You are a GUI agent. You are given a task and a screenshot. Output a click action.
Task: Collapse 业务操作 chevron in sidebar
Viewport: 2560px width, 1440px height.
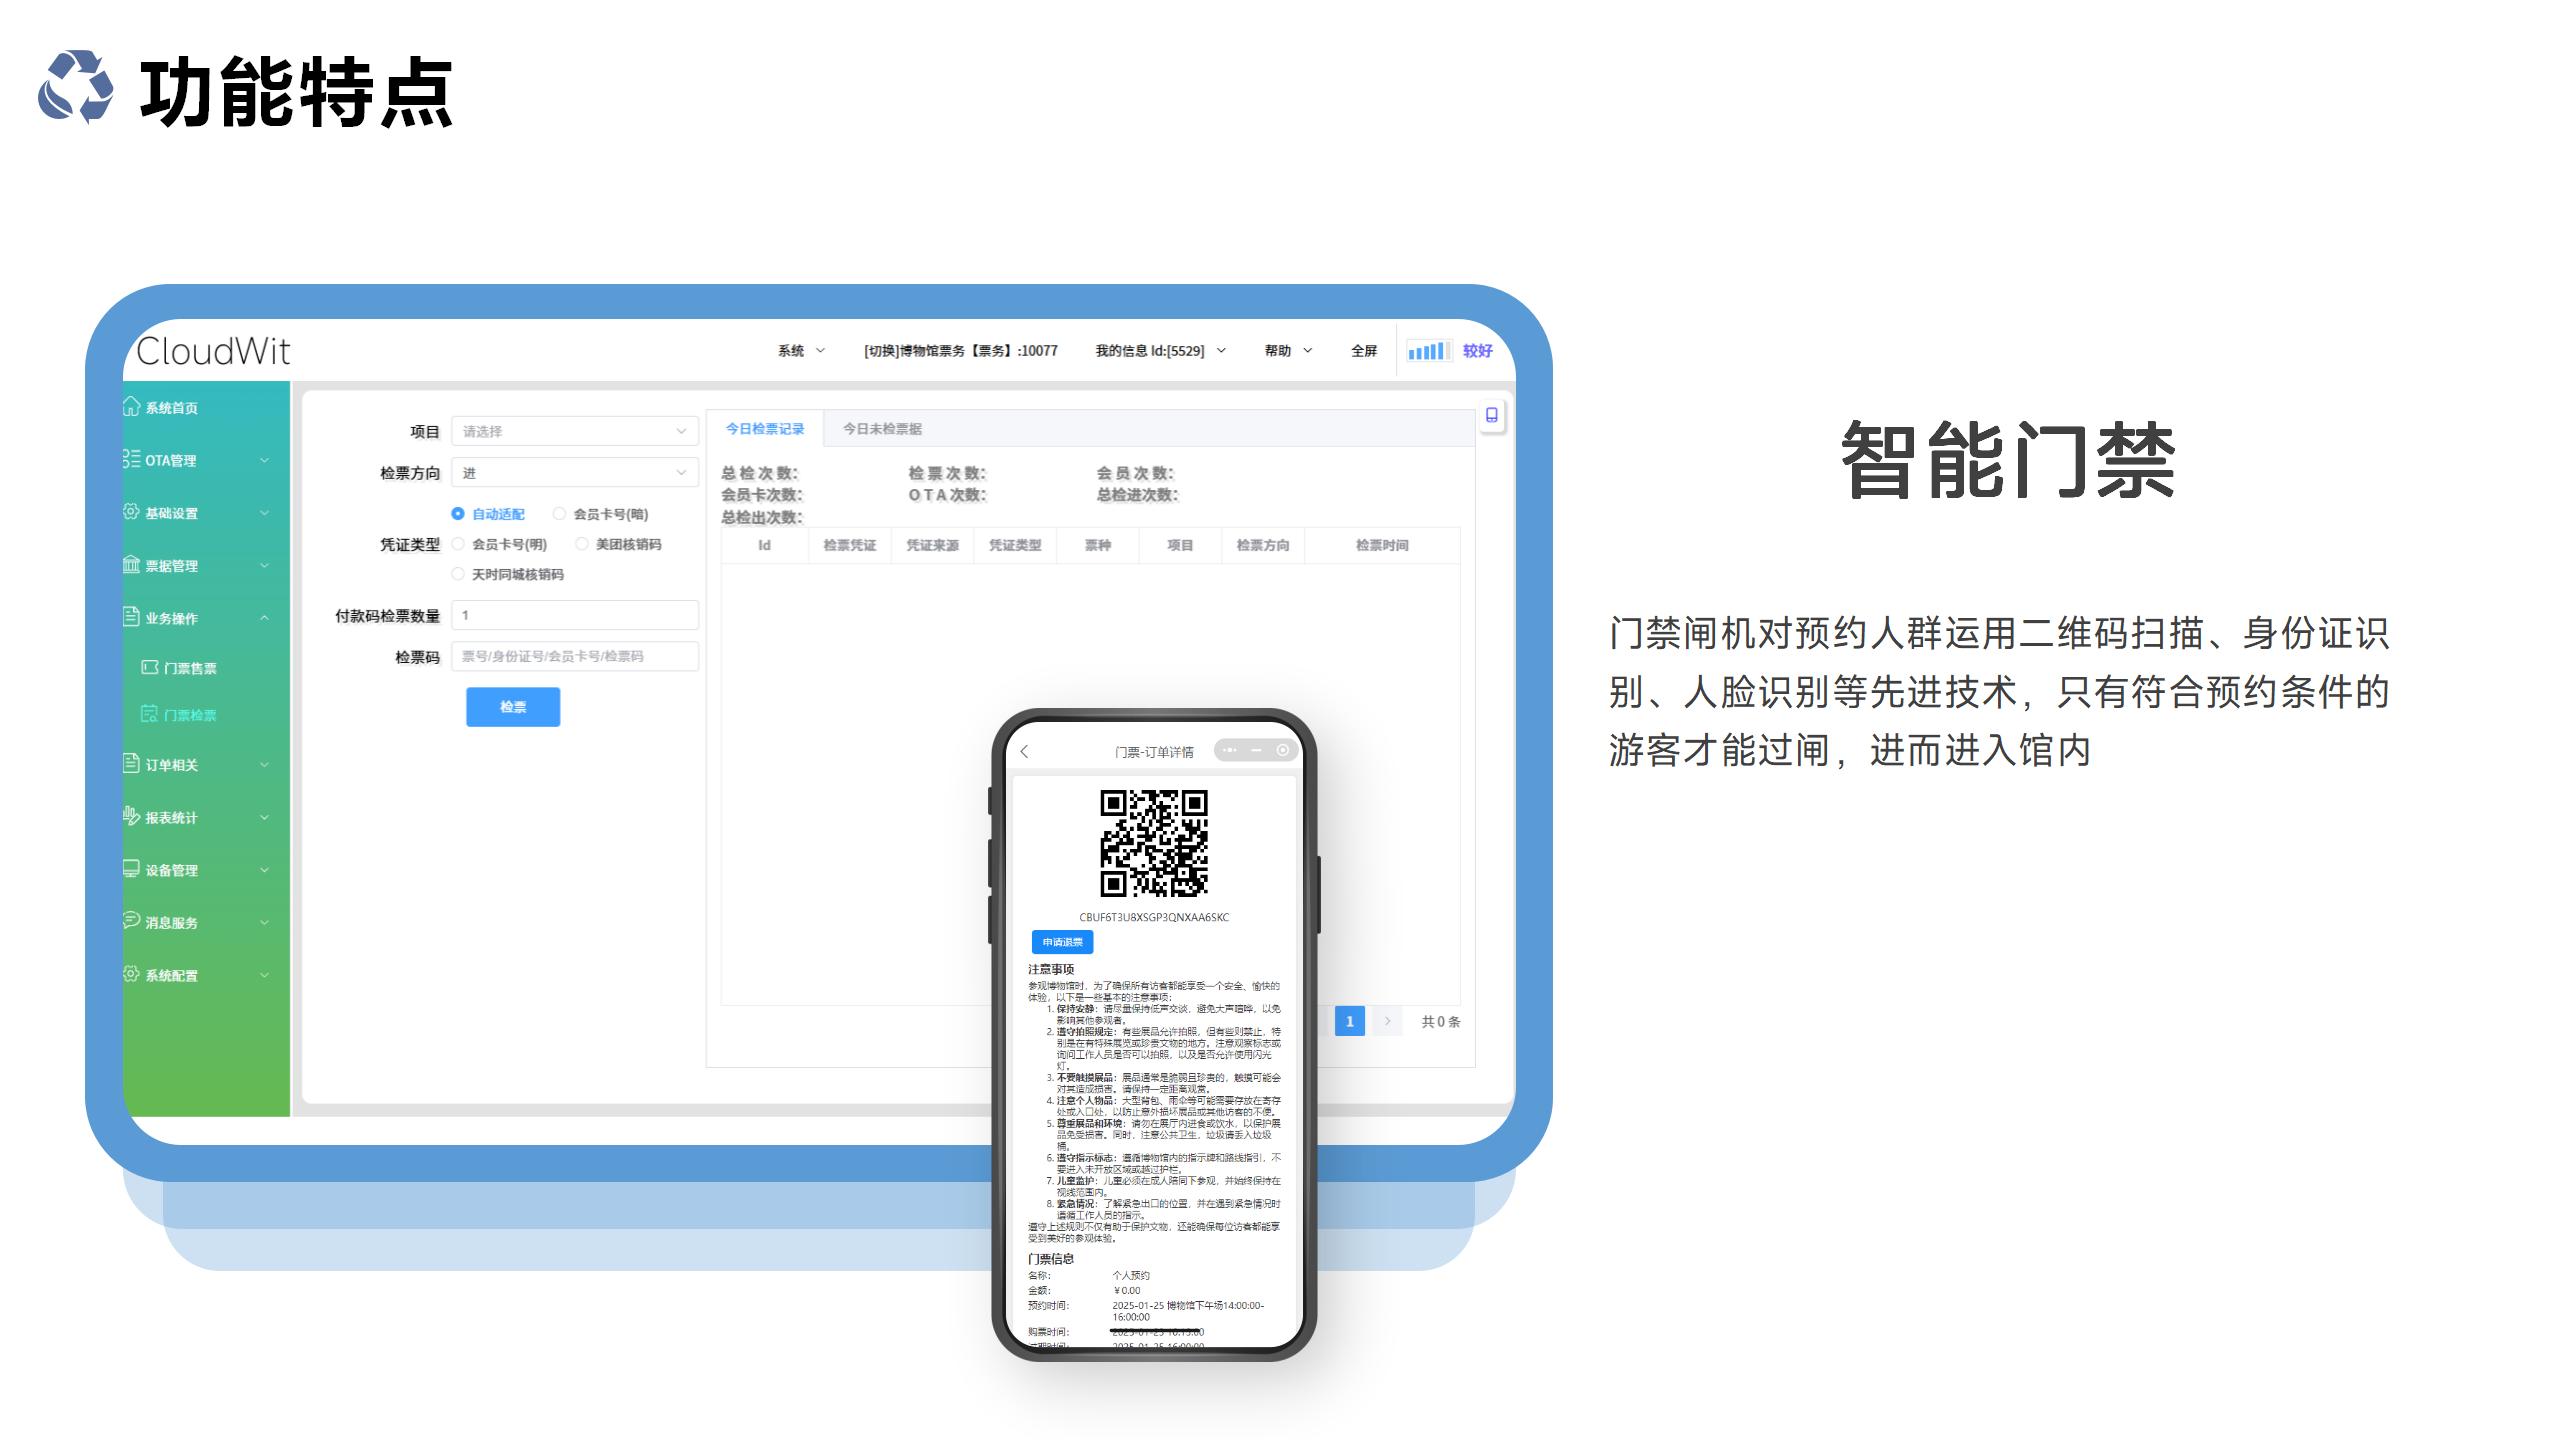265,618
